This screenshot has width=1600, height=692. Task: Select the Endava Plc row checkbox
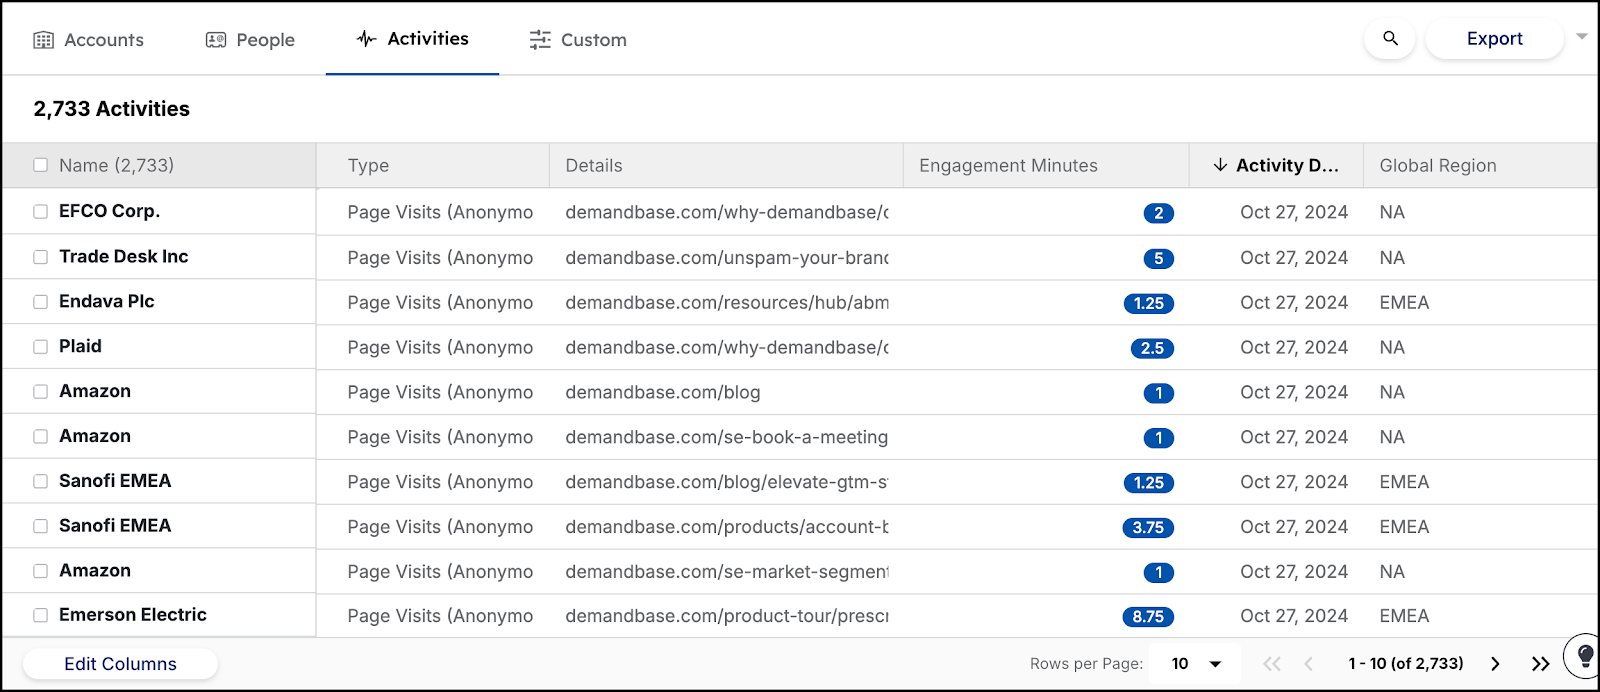pyautogui.click(x=40, y=302)
